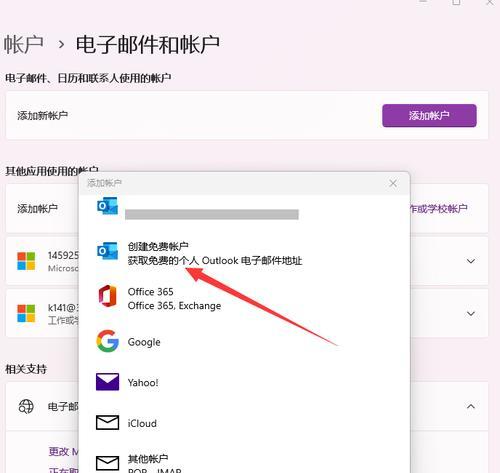Expand the 145925 Microsoft account row
Viewport: 500px width, 473px height.
[471, 261]
